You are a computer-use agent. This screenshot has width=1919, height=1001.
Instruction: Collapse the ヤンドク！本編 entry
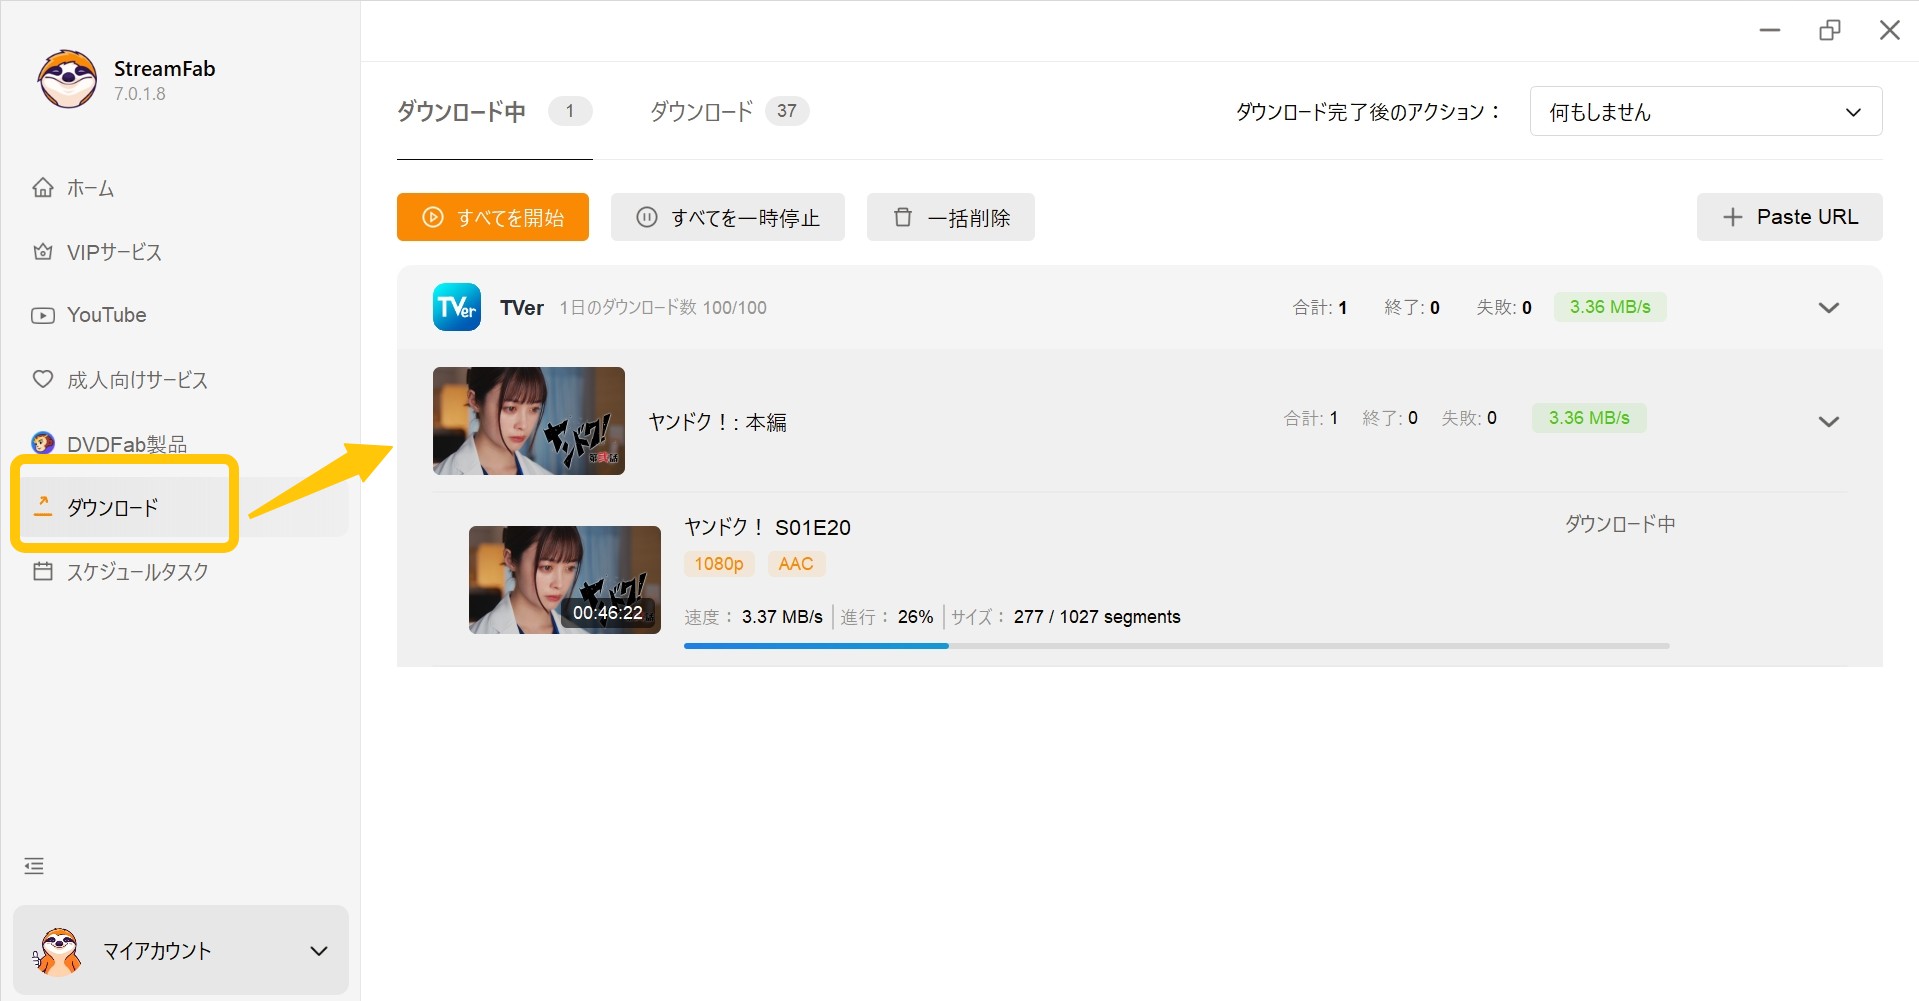[x=1829, y=421]
